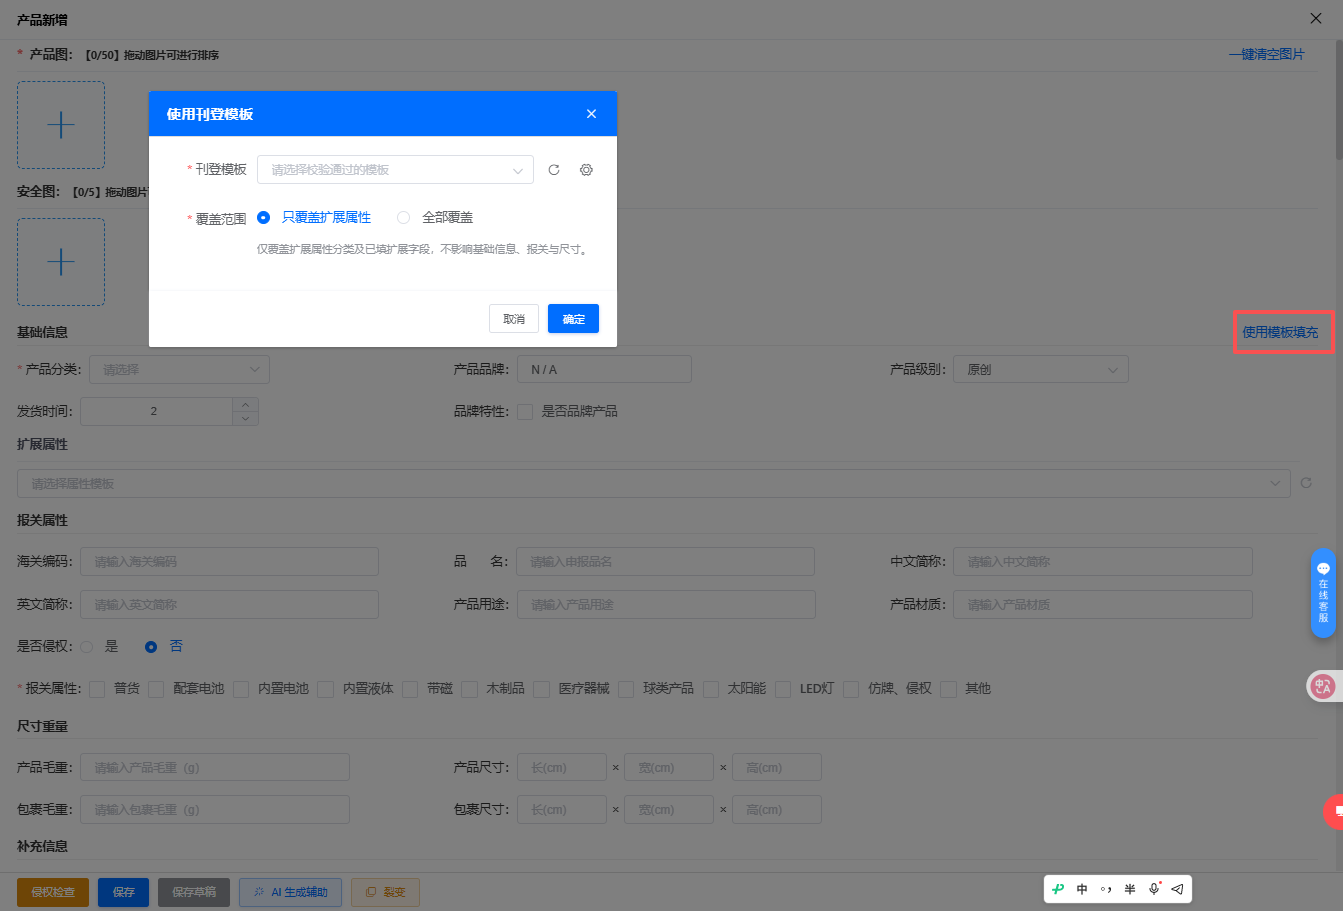1343x911 pixels.
Task: Check the 配套电池 checkbox
Action: coord(156,689)
